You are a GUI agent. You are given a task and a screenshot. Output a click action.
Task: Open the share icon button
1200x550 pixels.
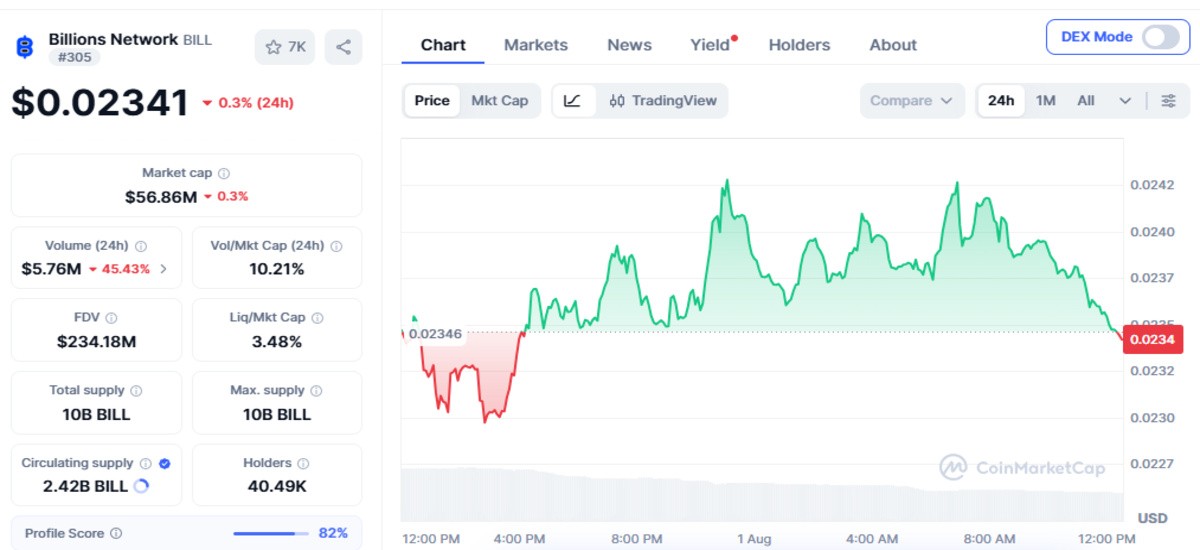pyautogui.click(x=343, y=46)
